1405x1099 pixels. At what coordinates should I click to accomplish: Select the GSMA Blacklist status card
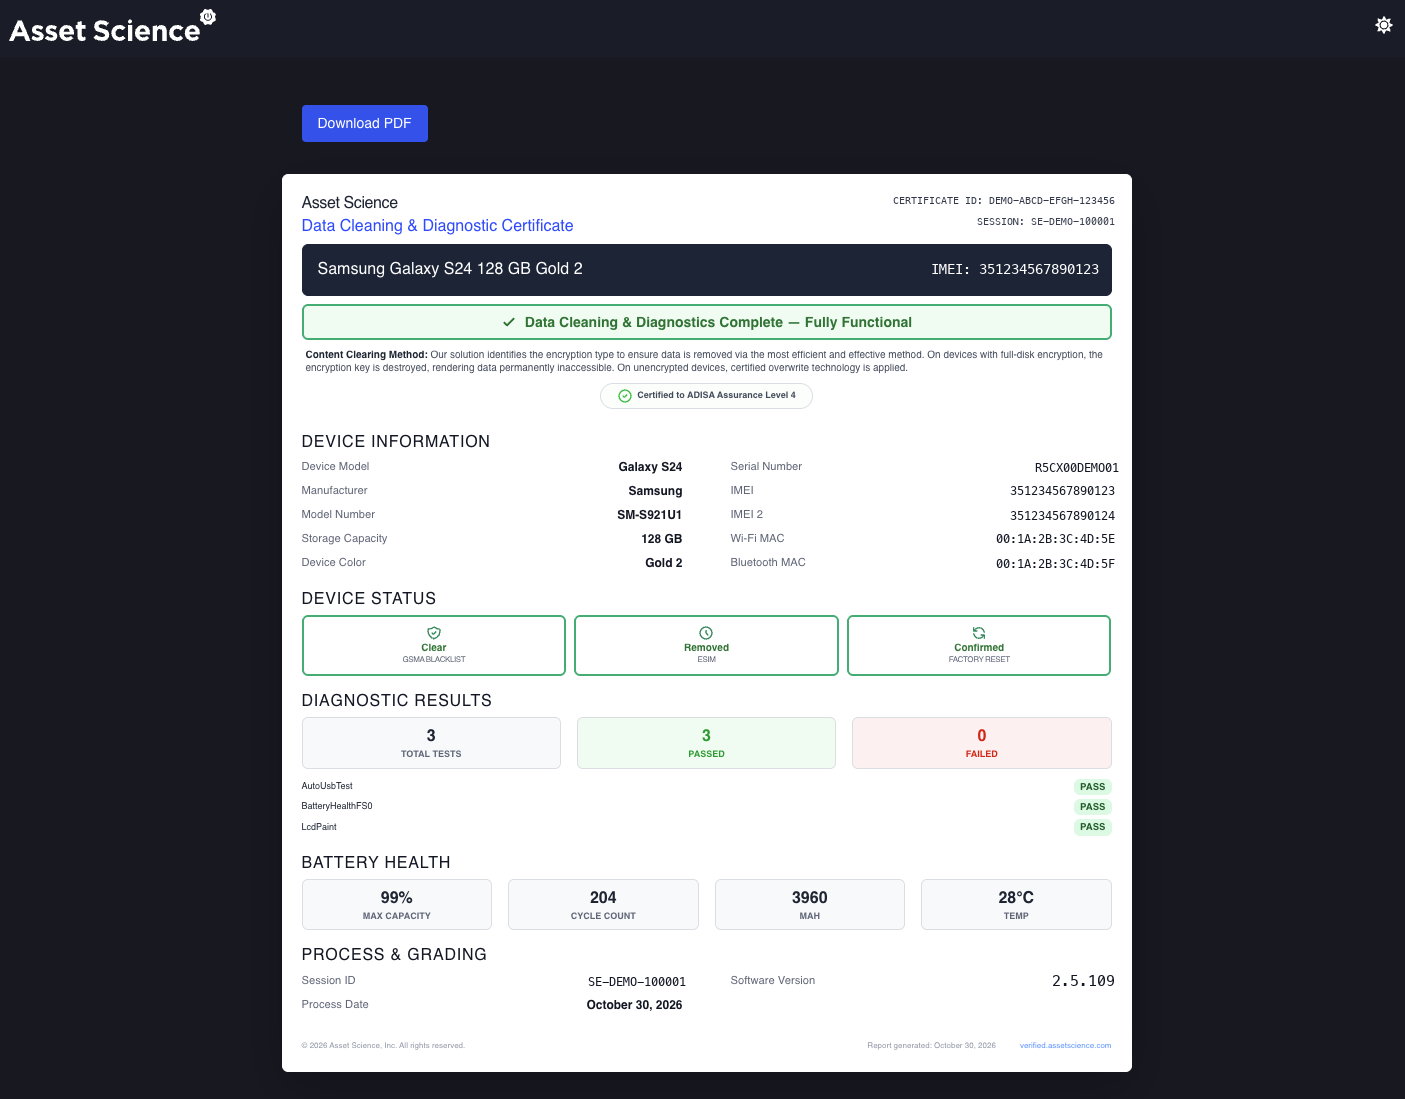click(x=434, y=645)
